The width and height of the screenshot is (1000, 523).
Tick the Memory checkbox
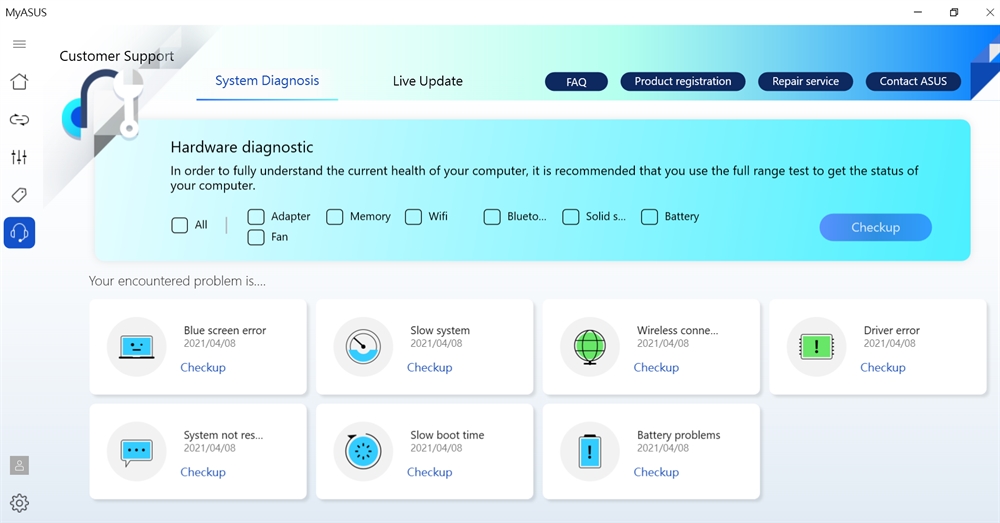tap(335, 217)
